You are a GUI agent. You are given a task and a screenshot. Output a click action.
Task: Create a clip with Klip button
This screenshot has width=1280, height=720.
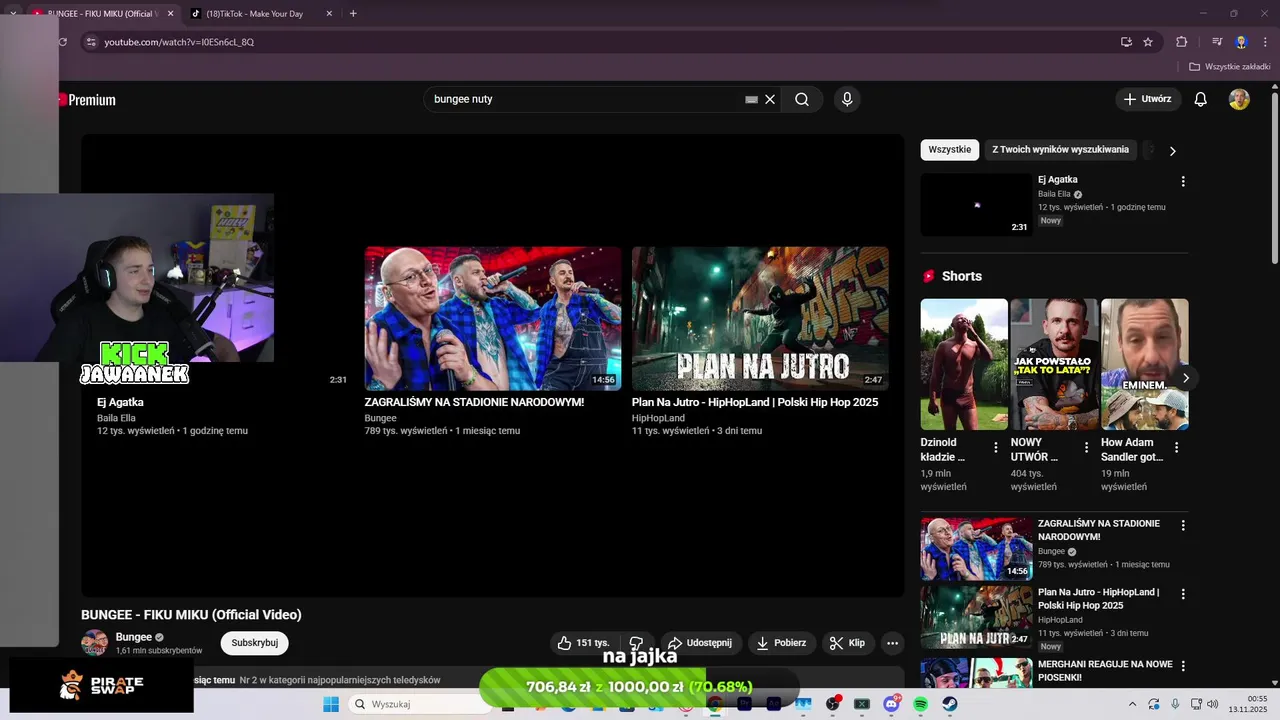tap(848, 643)
